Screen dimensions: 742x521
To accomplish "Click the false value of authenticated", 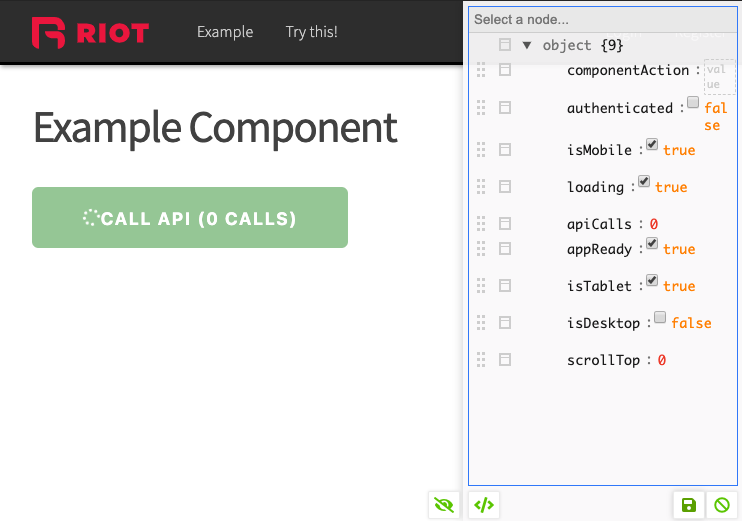I will pyautogui.click(x=716, y=116).
